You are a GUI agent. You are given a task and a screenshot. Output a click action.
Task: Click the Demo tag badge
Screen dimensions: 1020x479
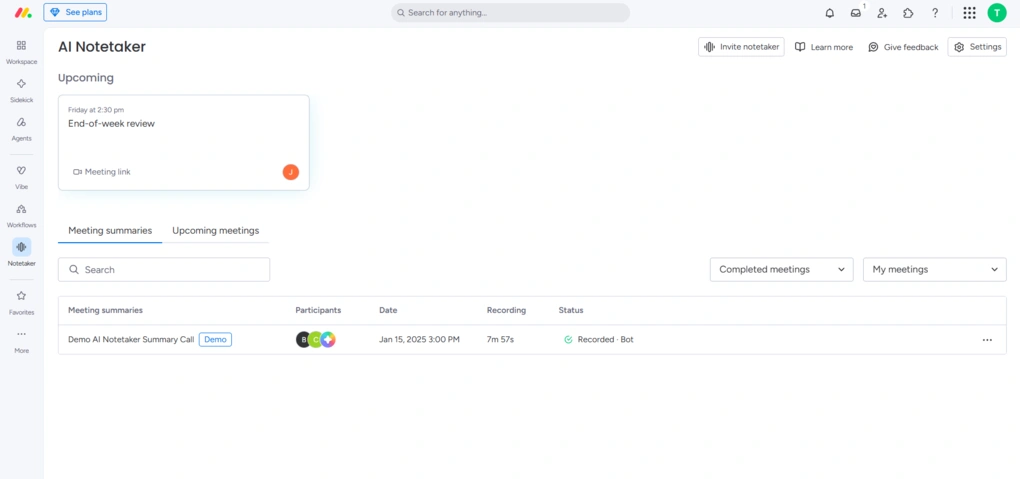[215, 340]
